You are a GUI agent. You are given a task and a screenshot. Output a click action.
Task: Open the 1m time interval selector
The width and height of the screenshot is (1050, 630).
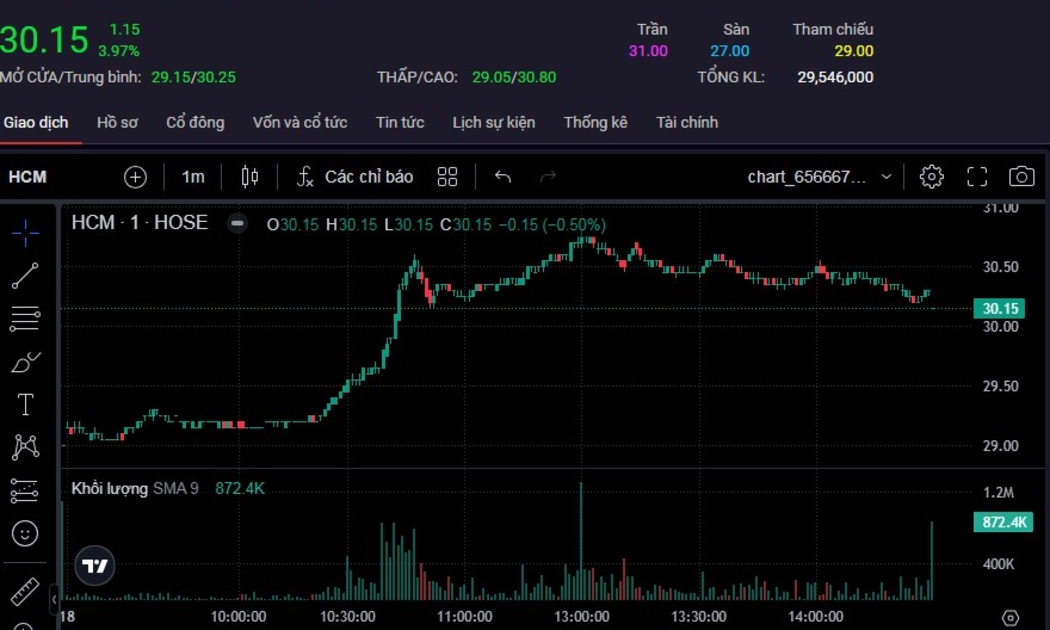[193, 177]
